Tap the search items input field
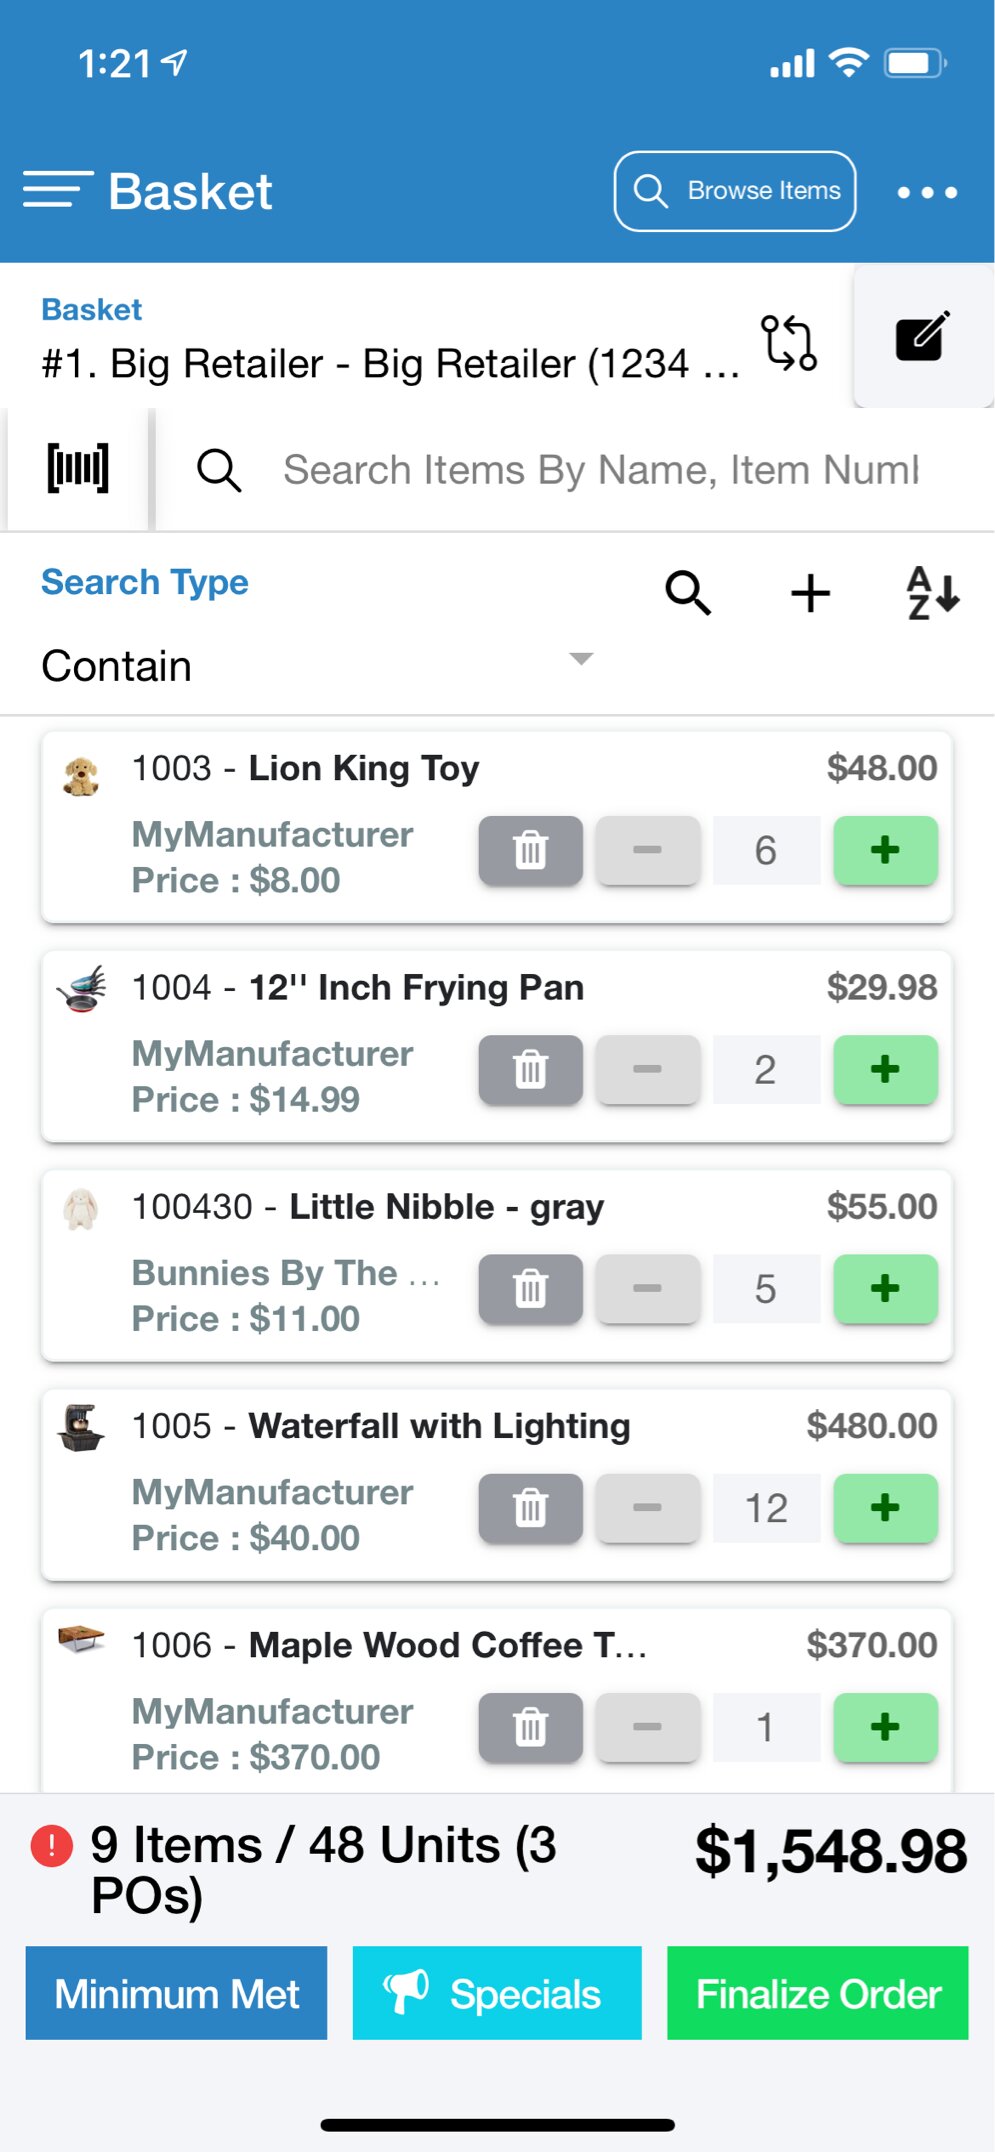 click(x=600, y=469)
